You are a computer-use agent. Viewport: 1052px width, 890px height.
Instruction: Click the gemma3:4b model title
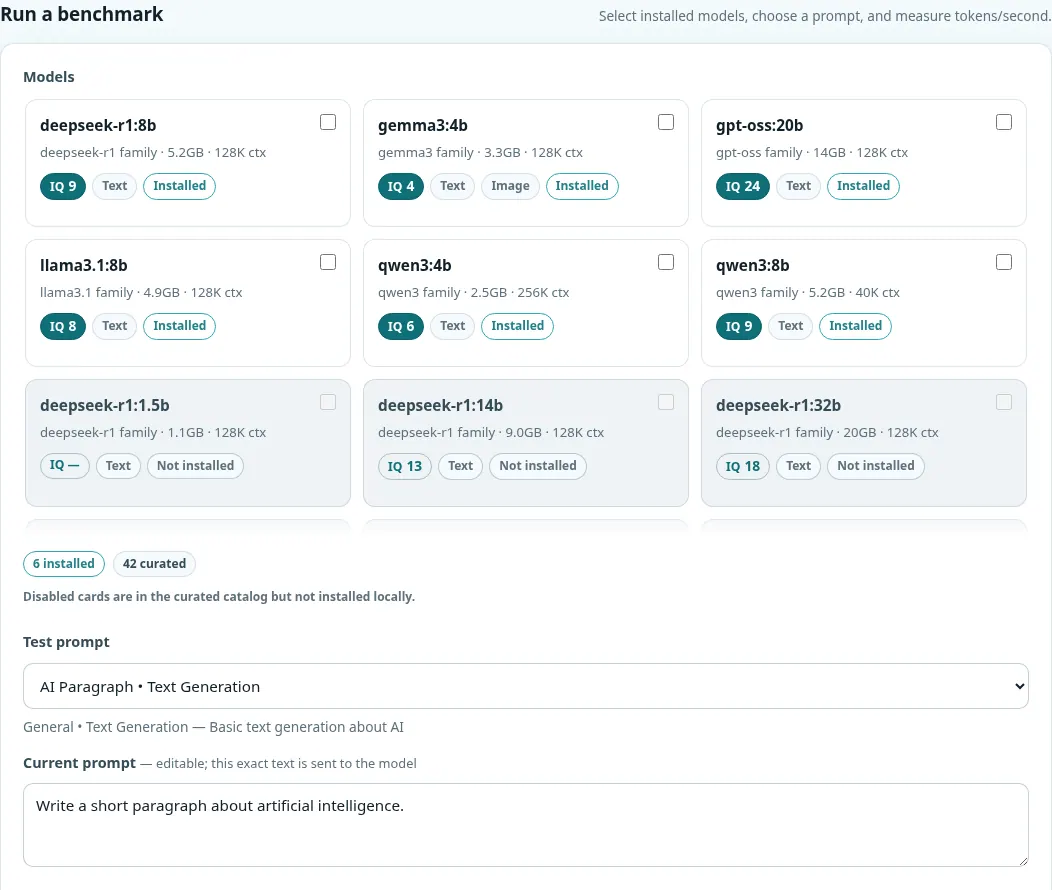[423, 125]
